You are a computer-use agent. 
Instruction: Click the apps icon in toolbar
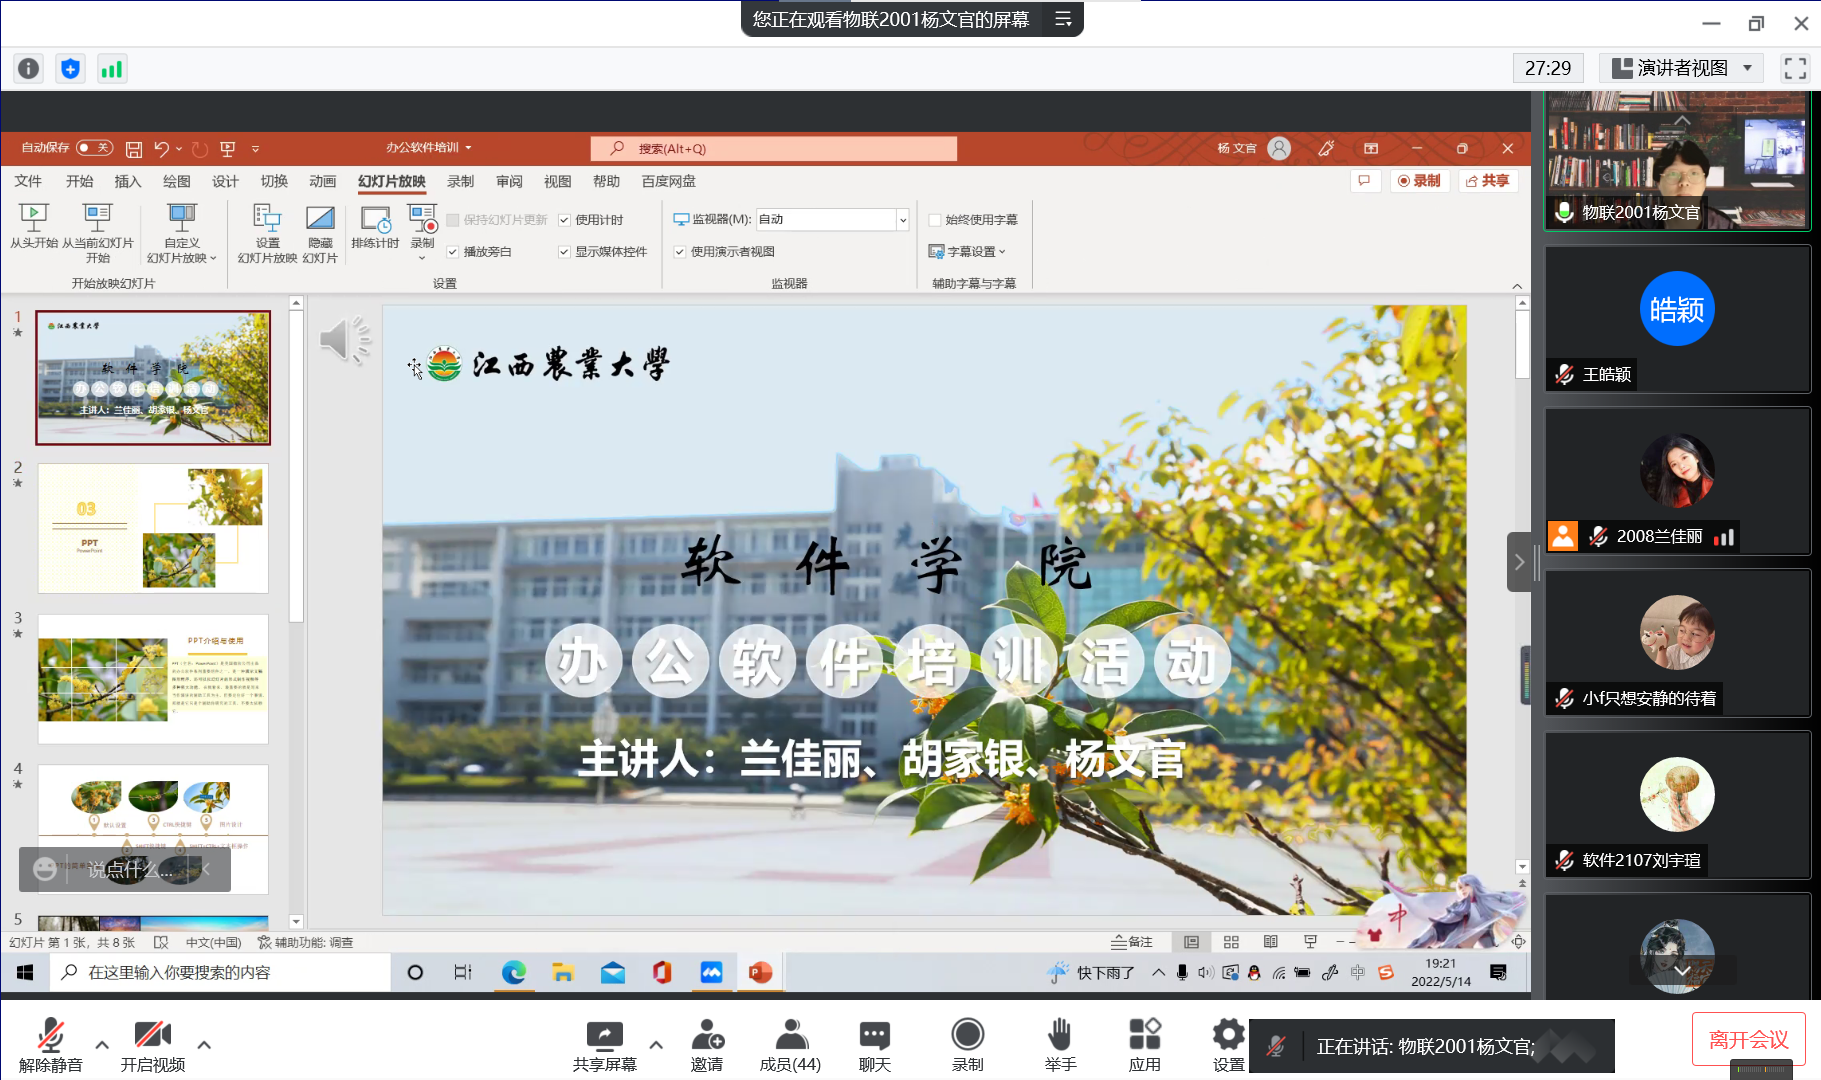[x=1144, y=1035]
